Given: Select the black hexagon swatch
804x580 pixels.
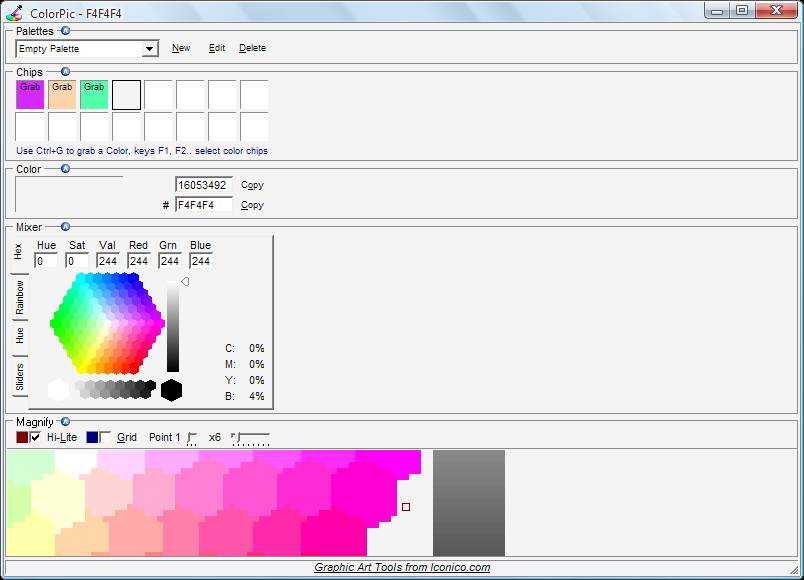Looking at the screenshot, I should pos(171,390).
